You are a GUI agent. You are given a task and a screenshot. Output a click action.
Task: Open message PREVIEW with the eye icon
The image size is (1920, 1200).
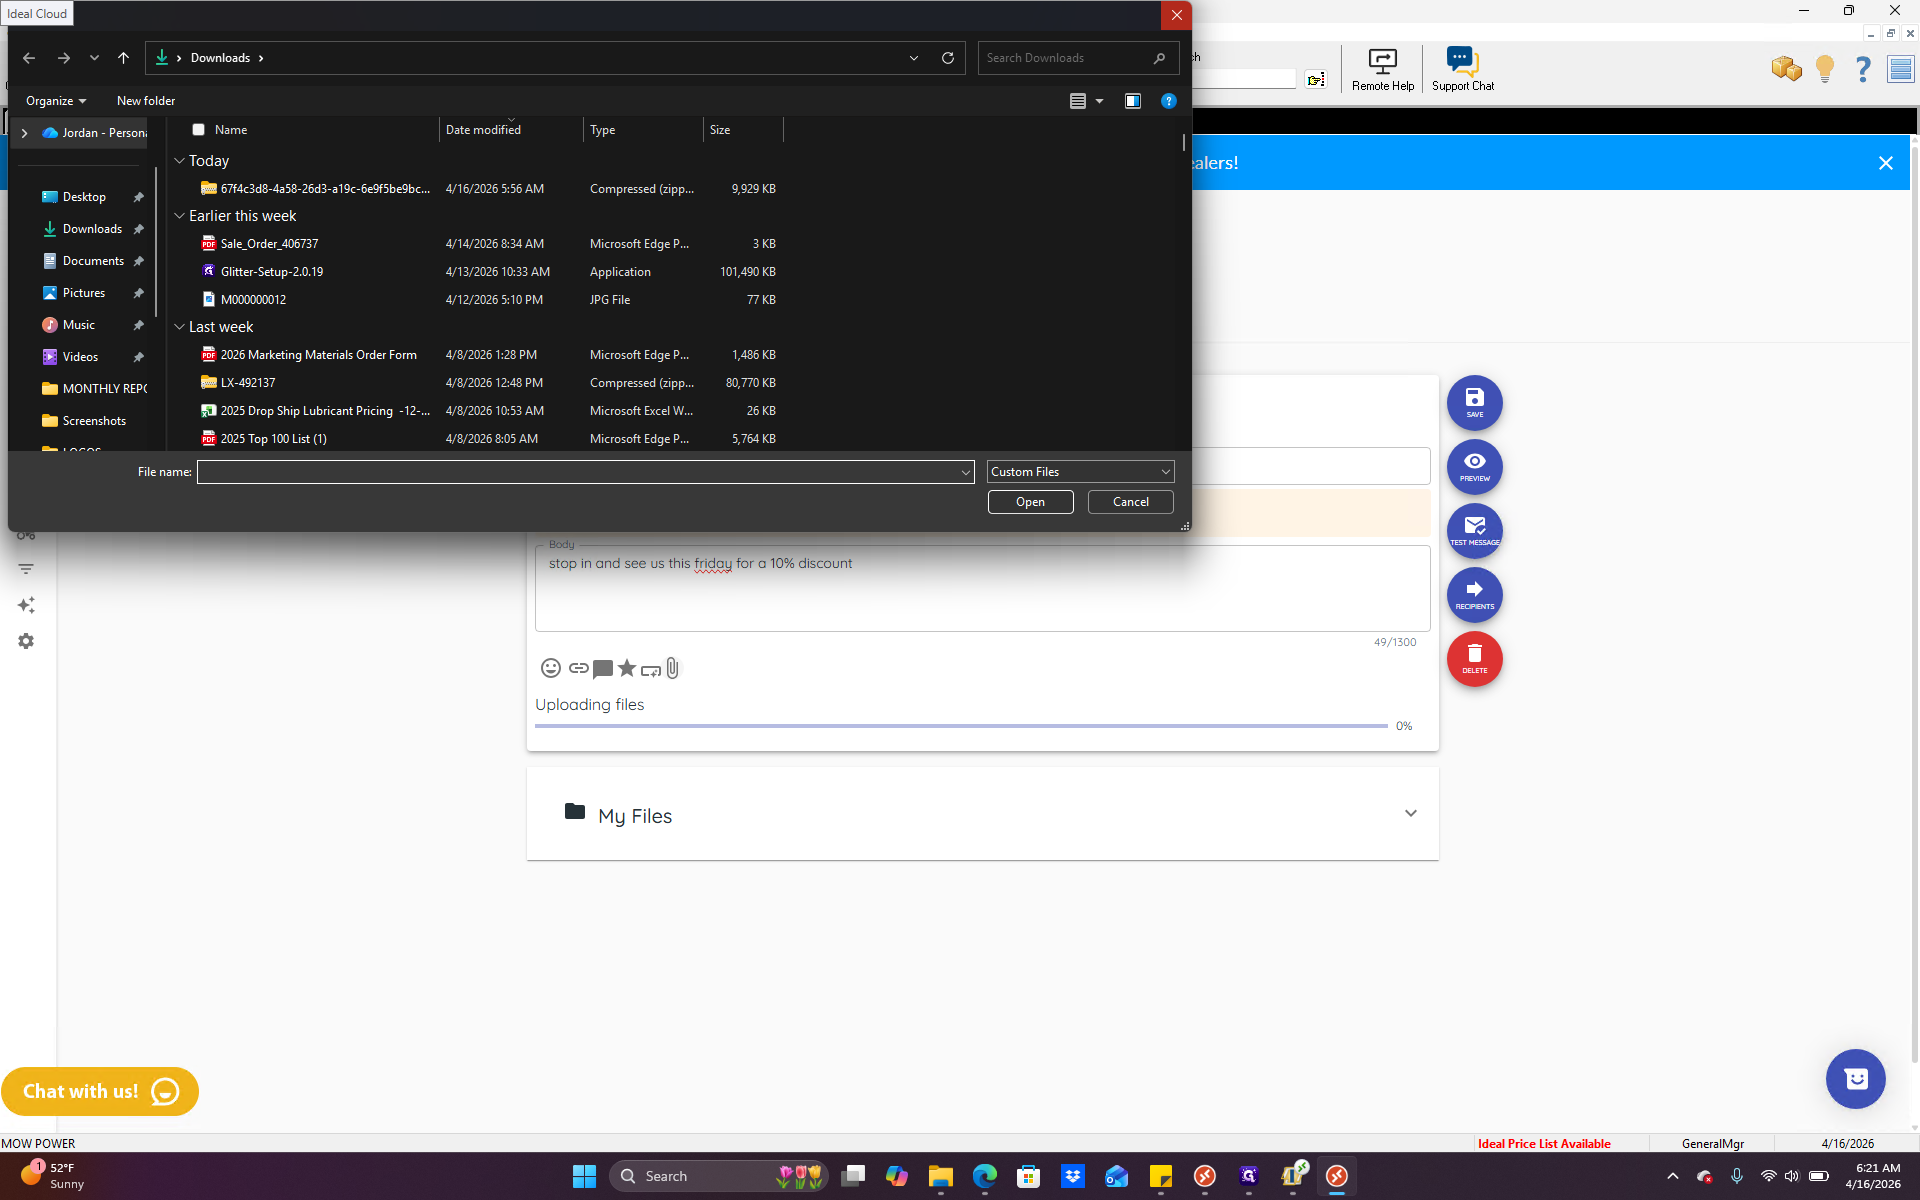tap(1474, 466)
